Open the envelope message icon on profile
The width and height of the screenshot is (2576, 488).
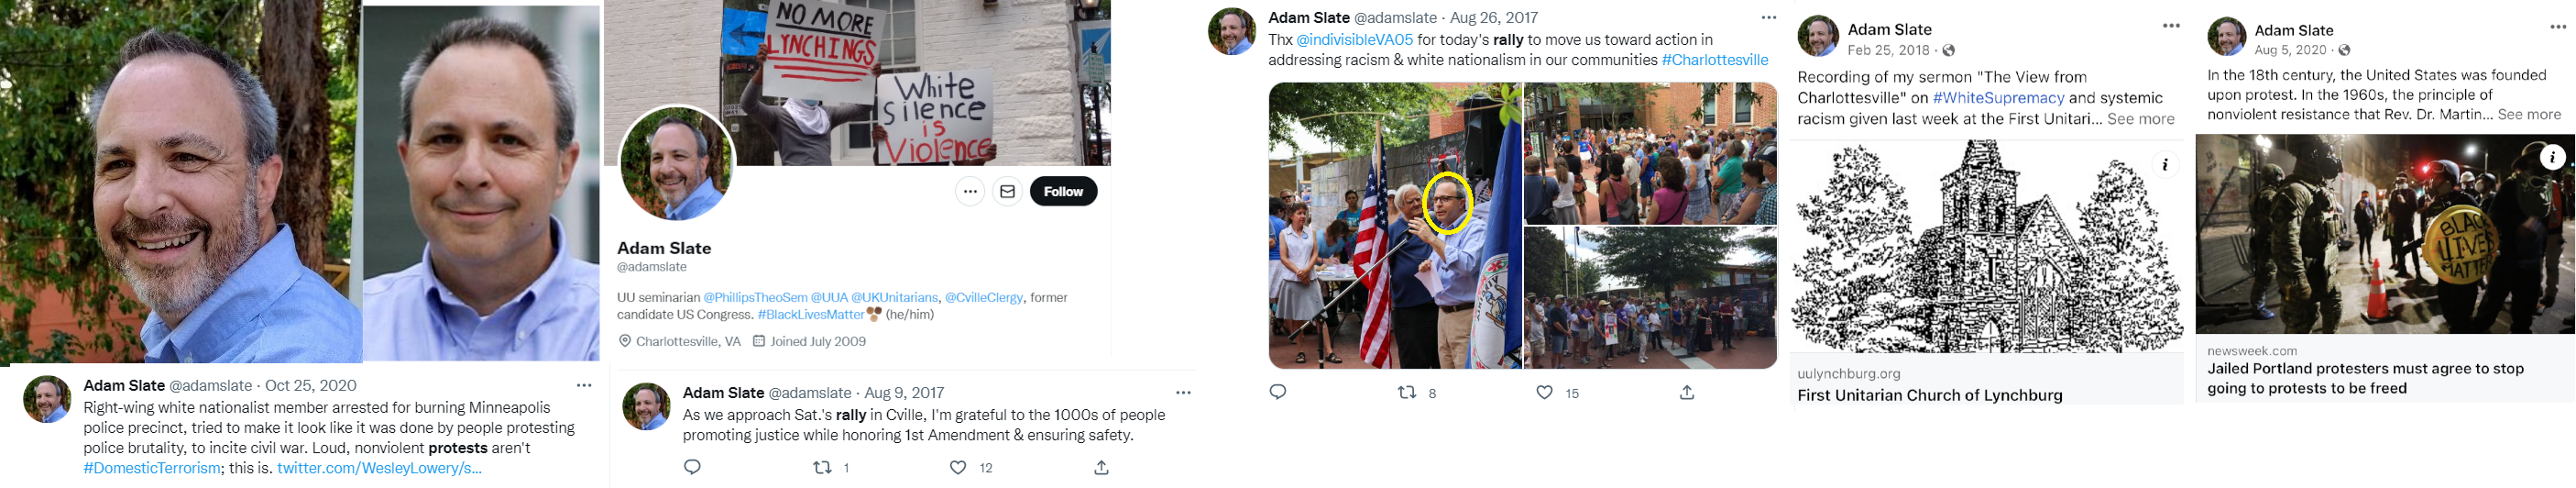tap(1008, 191)
